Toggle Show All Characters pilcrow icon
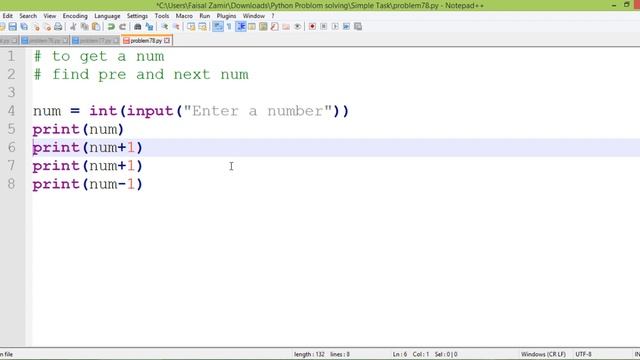640x360 pixels. [x=229, y=27]
